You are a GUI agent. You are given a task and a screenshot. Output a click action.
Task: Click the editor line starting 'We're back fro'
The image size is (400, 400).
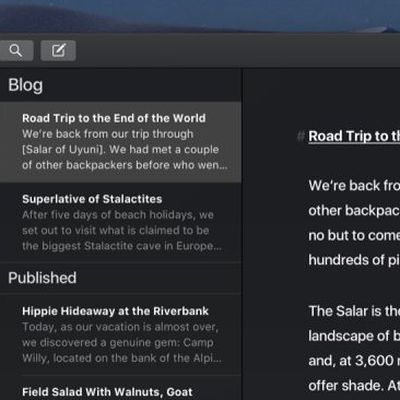[x=354, y=186]
